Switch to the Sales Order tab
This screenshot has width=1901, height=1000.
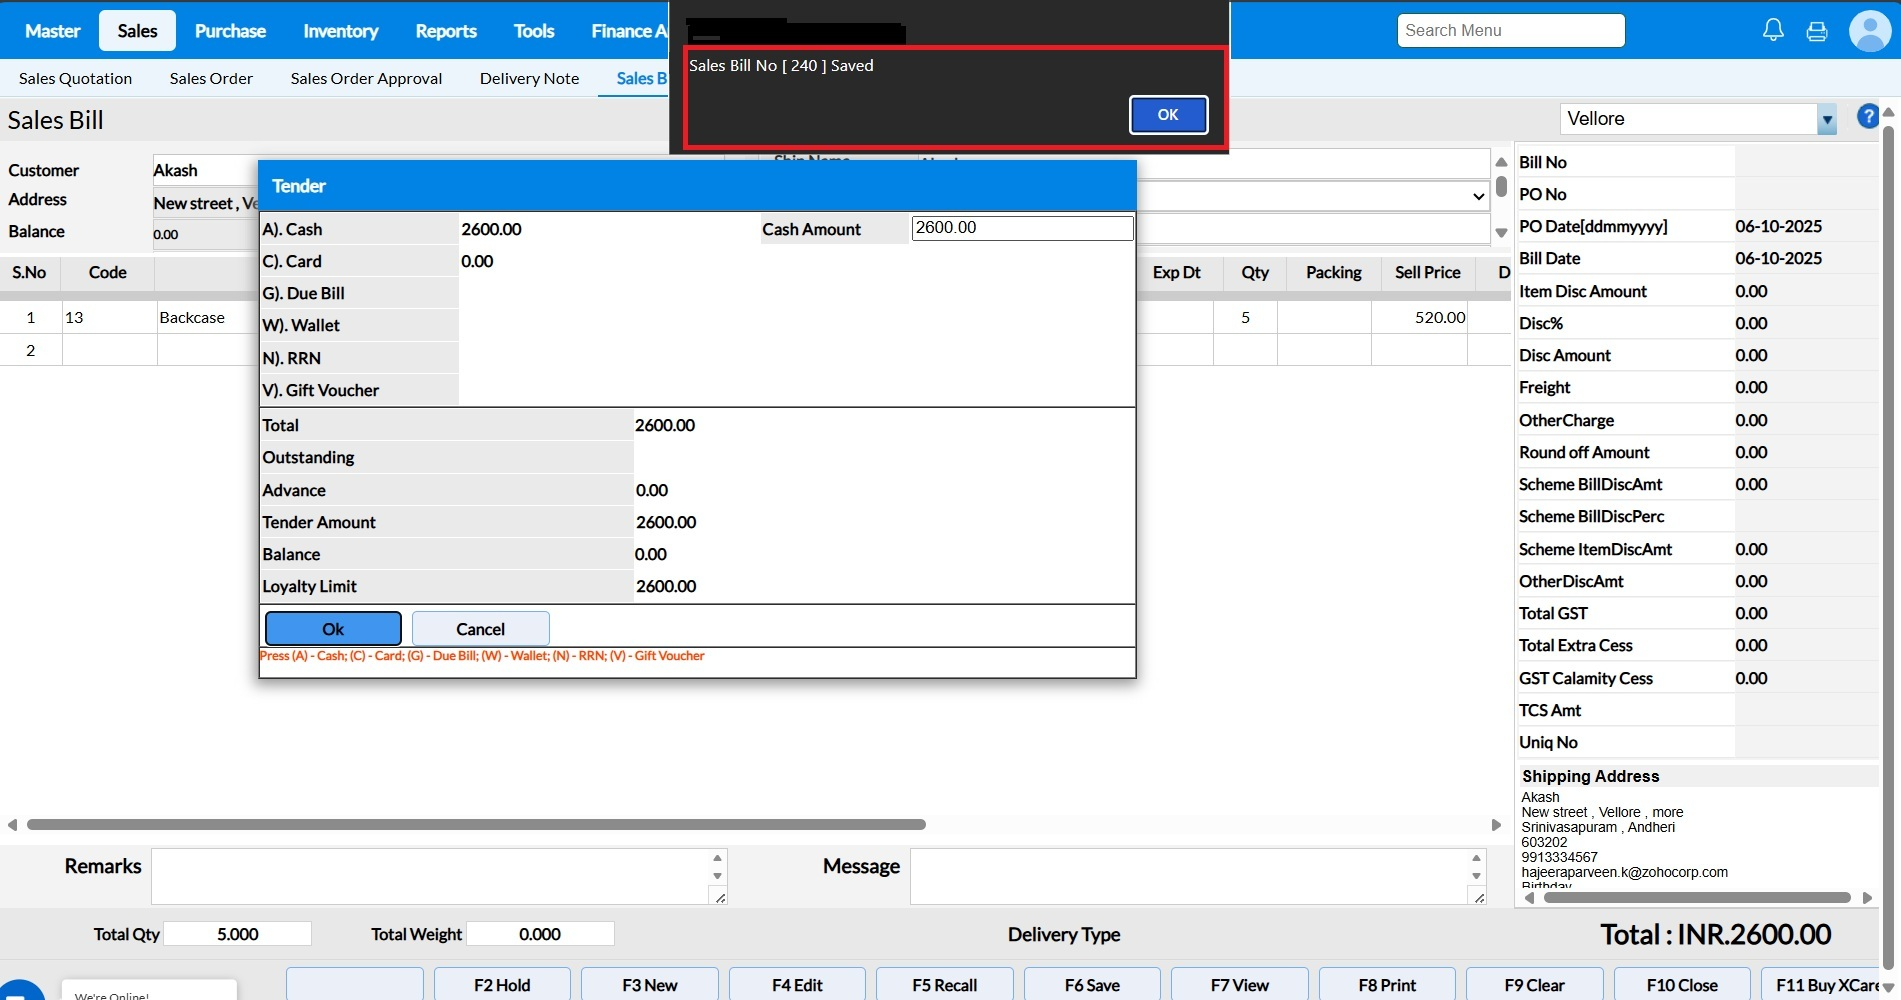(x=211, y=78)
